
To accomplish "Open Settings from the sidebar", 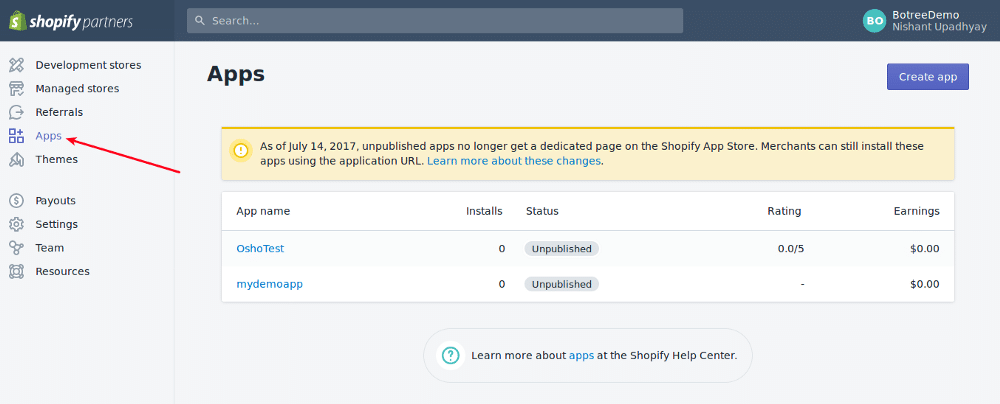I will coord(57,225).
